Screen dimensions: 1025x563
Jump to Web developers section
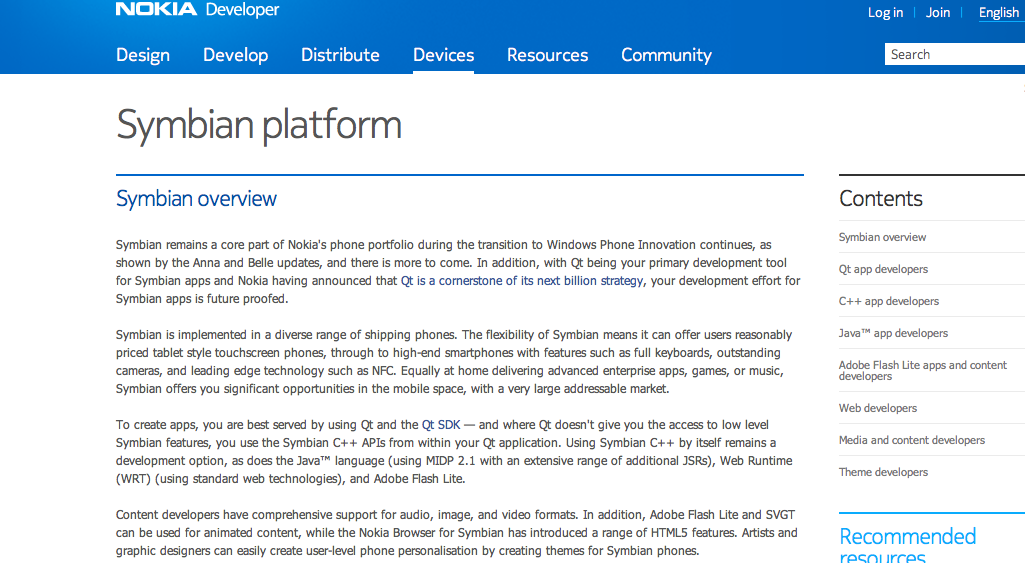click(877, 408)
